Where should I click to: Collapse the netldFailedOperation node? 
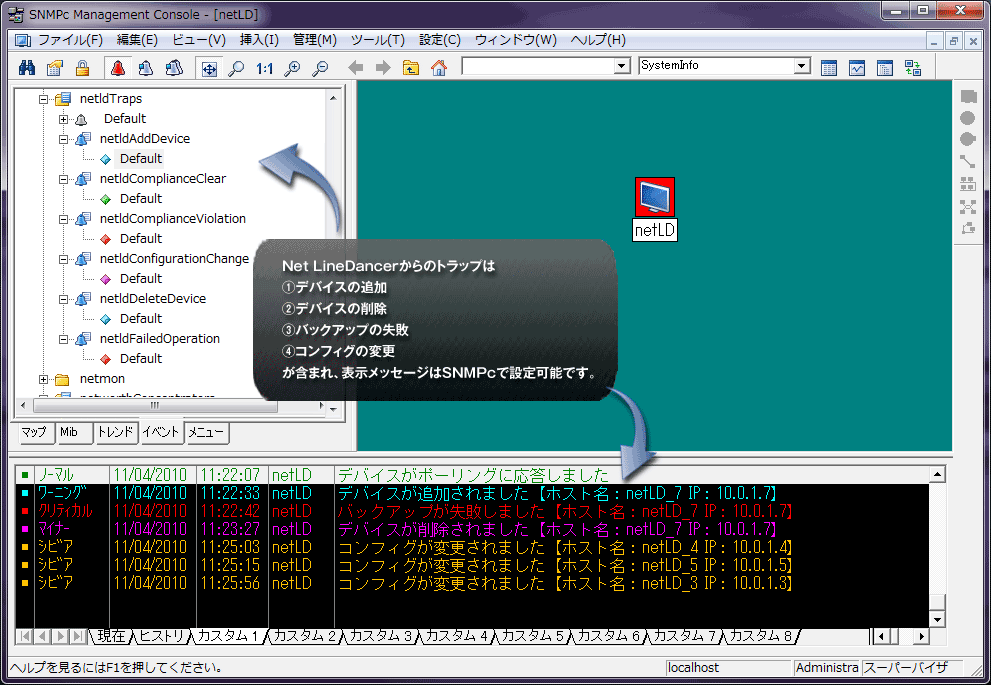[63, 339]
